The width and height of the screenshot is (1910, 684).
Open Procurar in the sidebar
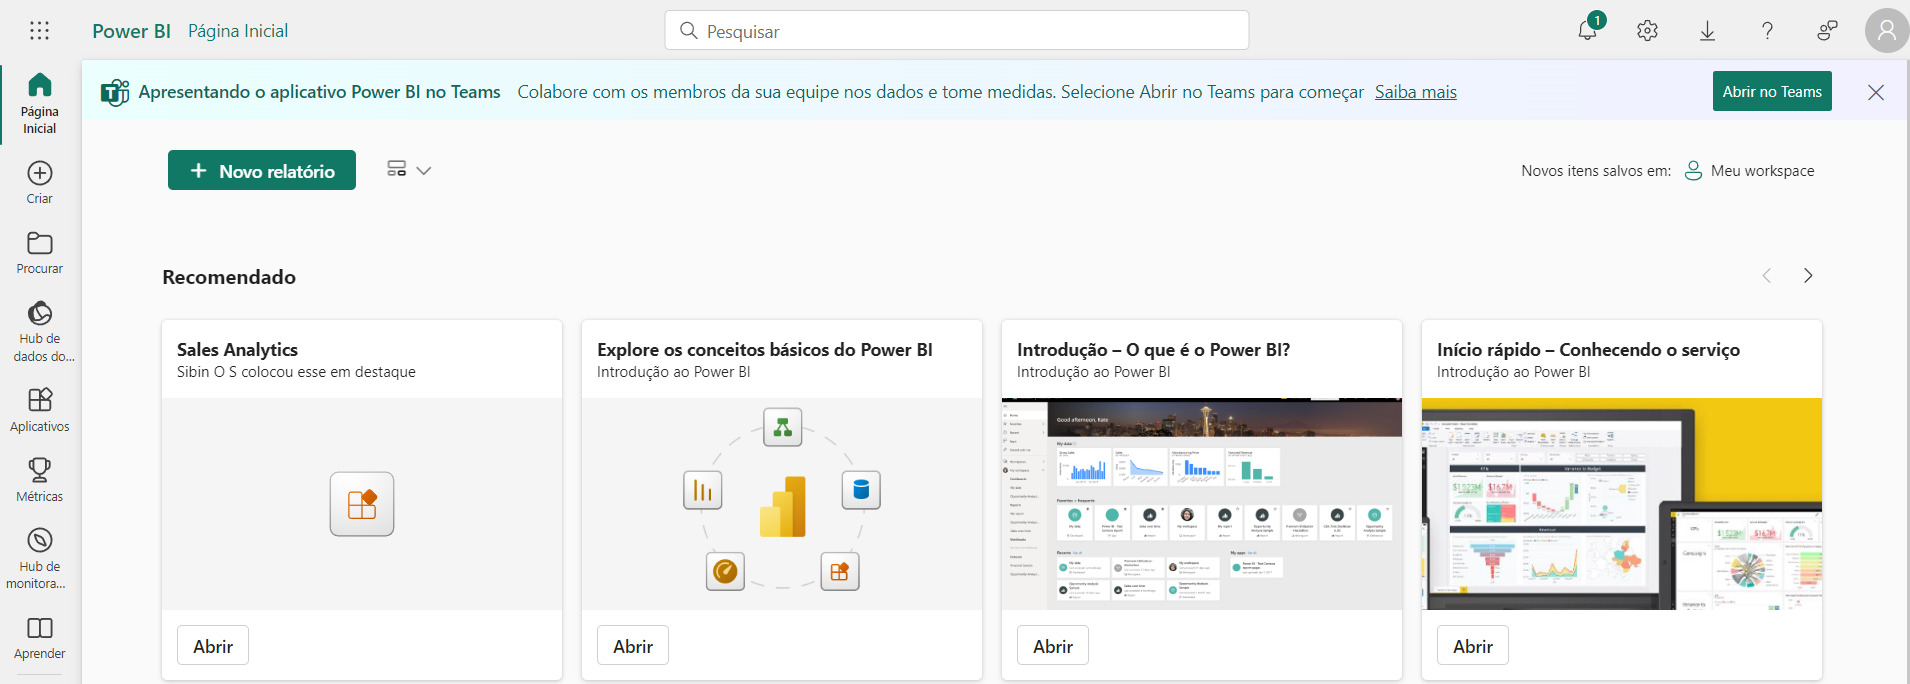pos(40,253)
